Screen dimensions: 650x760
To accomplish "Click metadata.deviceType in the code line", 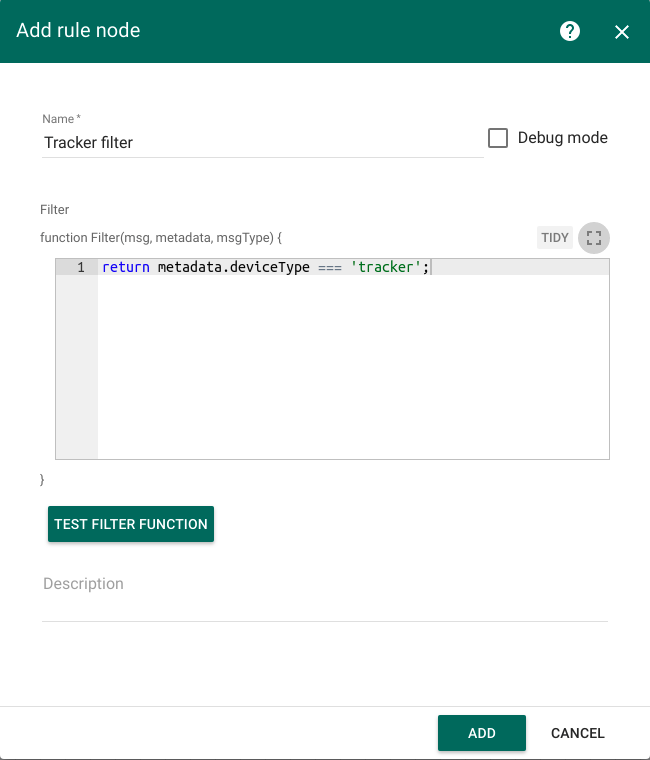I will click(234, 268).
